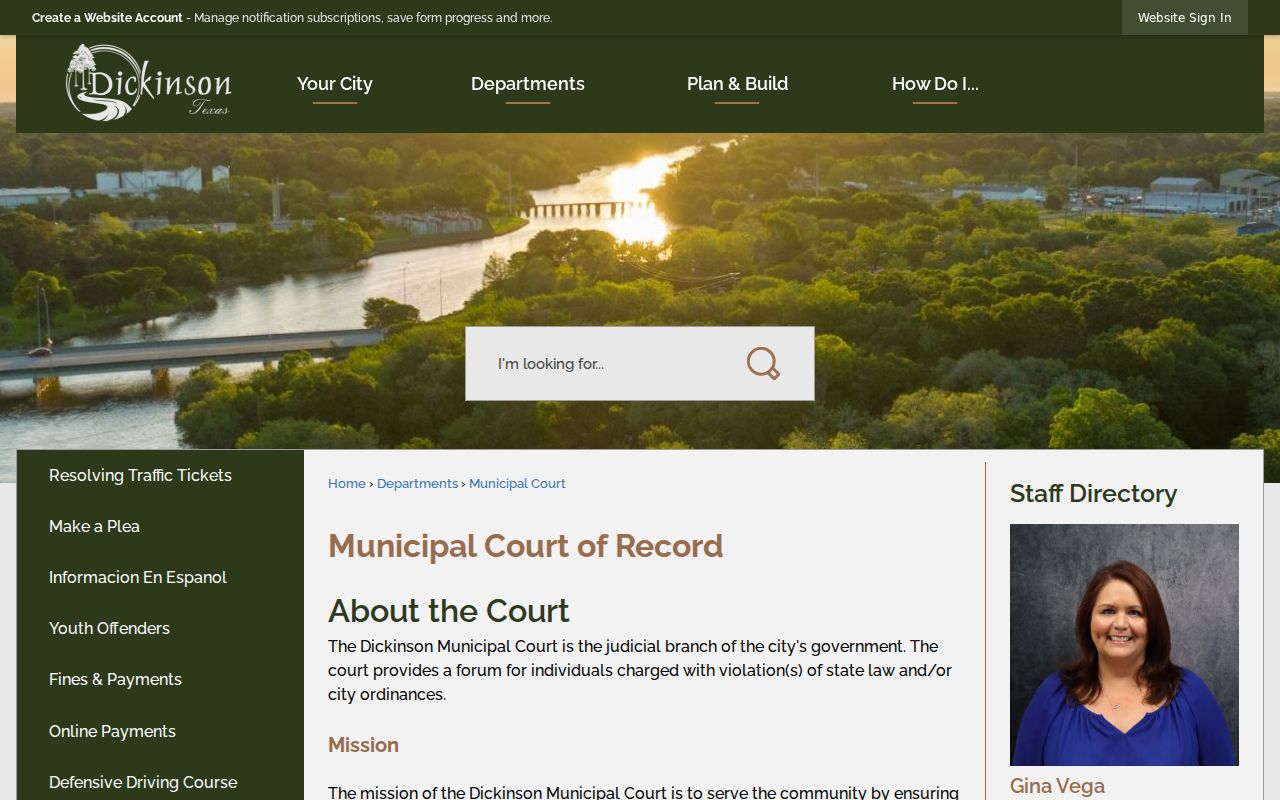1280x800 pixels.
Task: Click the Home breadcrumb link
Action: coord(347,483)
